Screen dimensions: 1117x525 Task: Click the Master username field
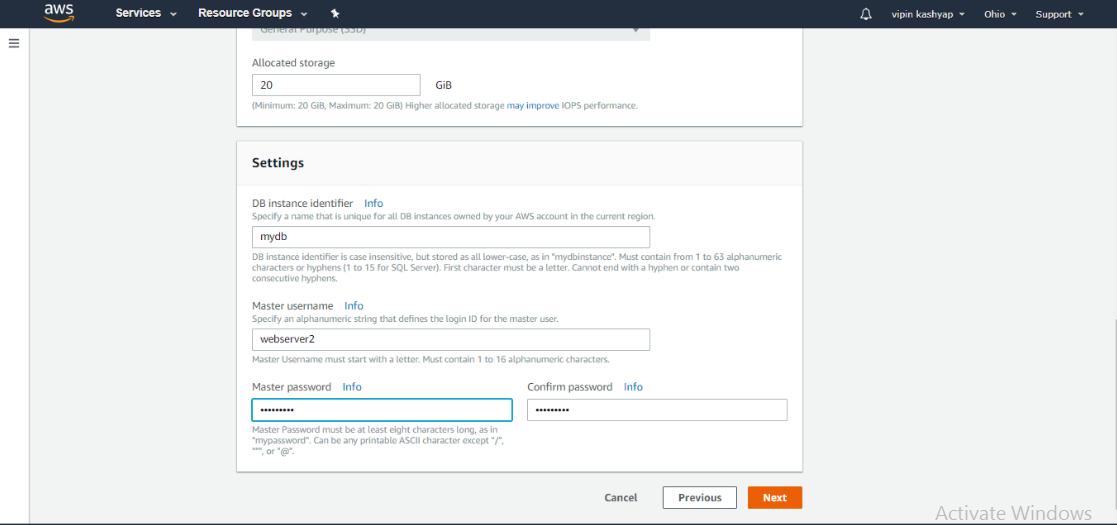click(x=451, y=339)
